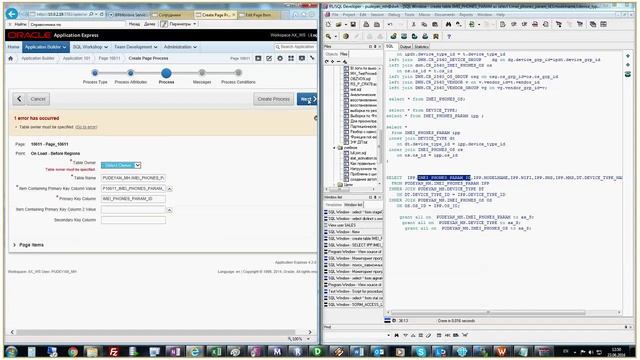The image size is (640, 360).
Task: Open the Параметры dropdown in find bar
Action: [x=179, y=24]
